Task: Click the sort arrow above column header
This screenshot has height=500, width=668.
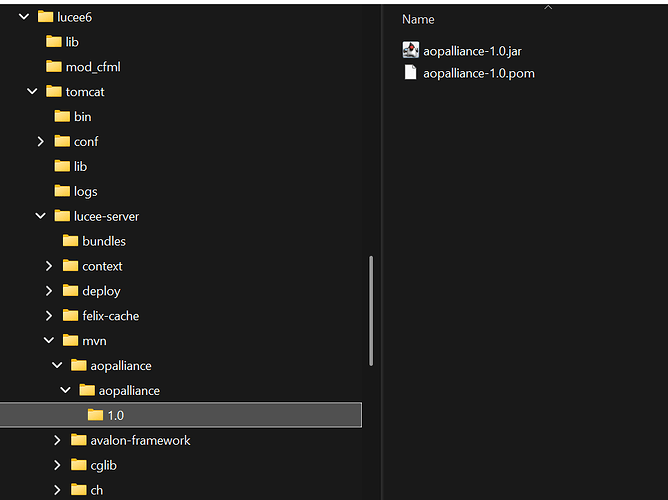Action: (x=548, y=7)
